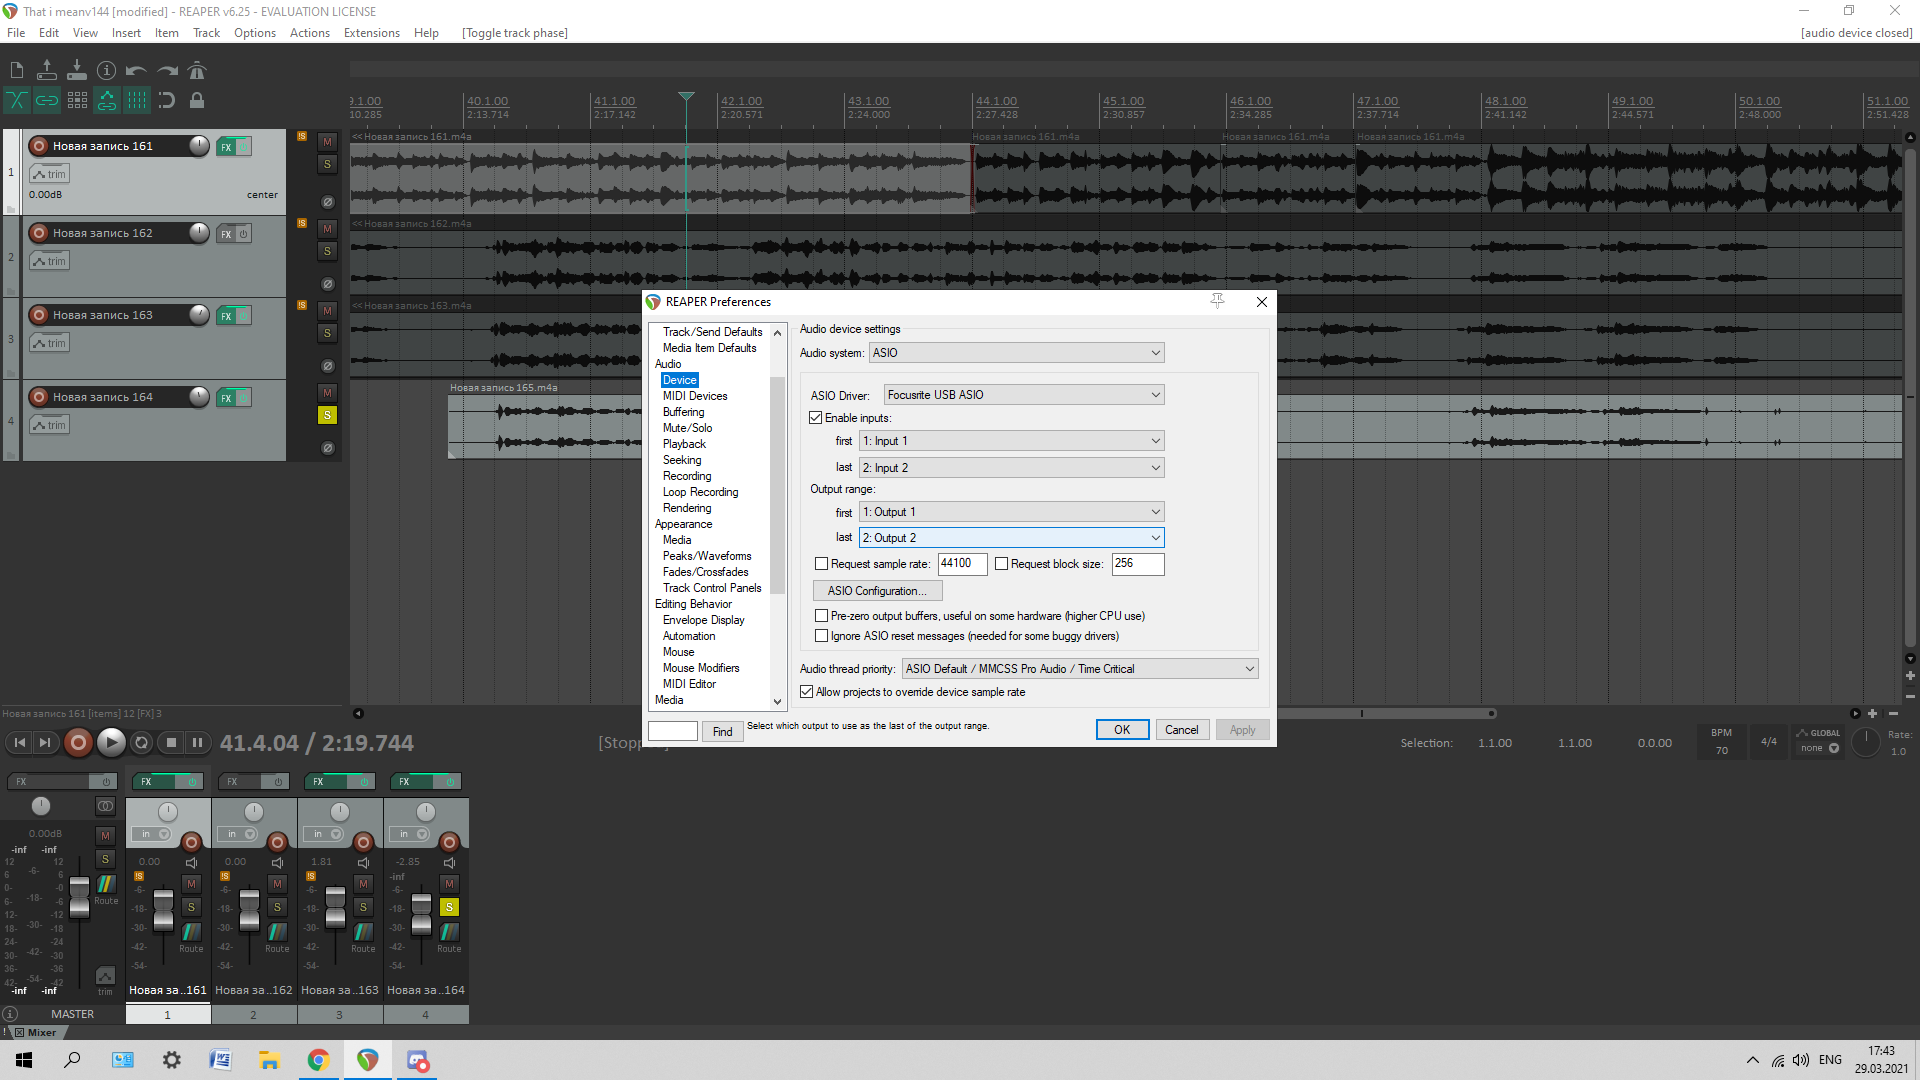The image size is (1920, 1080).
Task: Toggle Enable inputs checkbox
Action: pos(816,418)
